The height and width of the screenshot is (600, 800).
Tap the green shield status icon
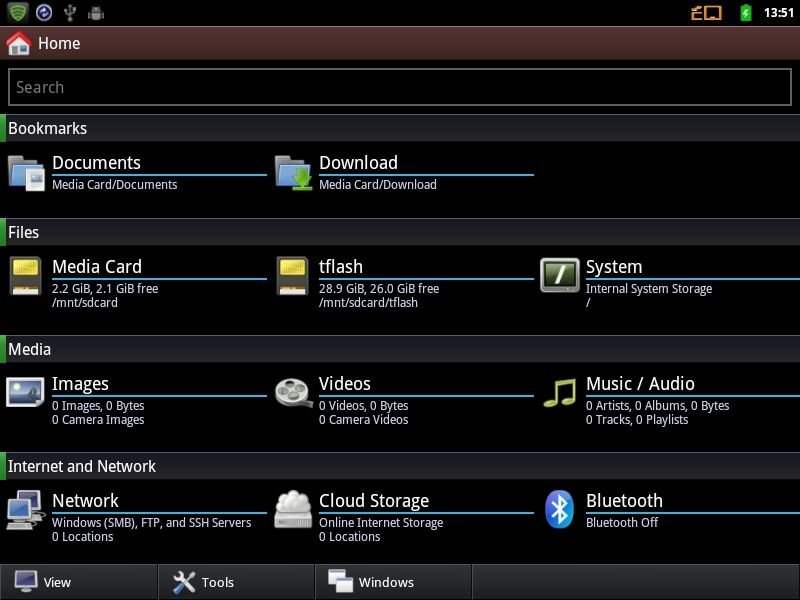point(18,12)
